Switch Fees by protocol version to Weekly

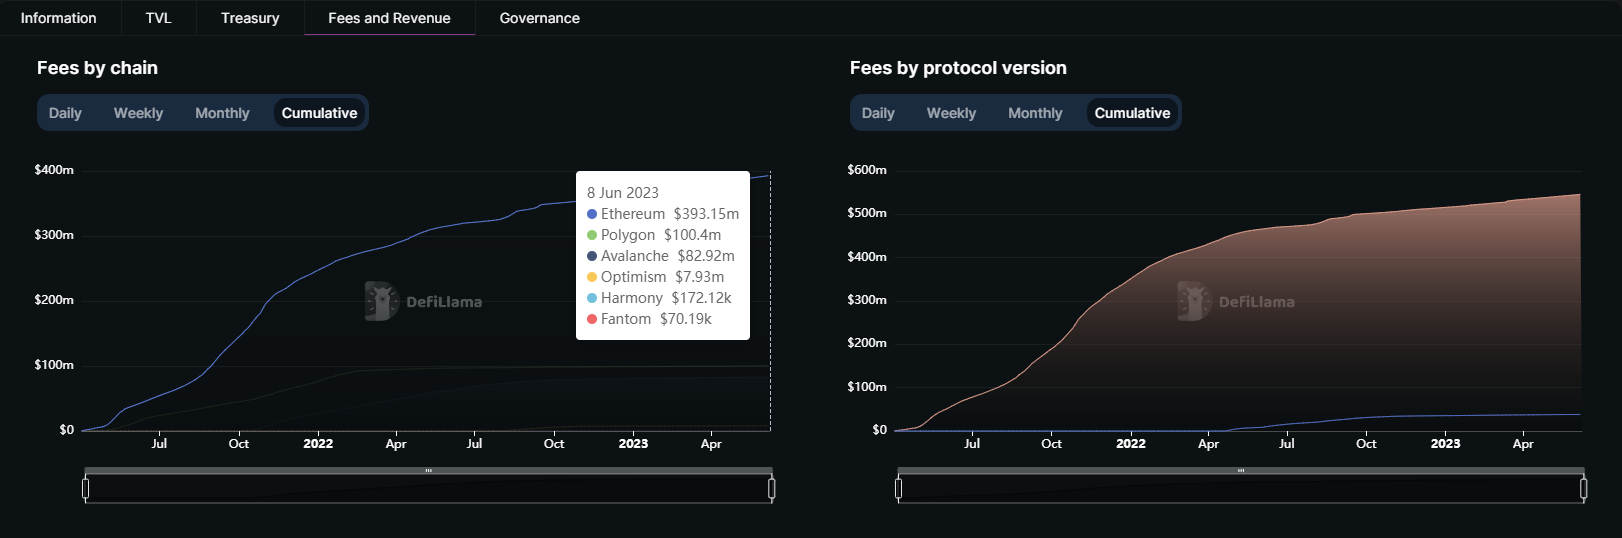tap(951, 113)
